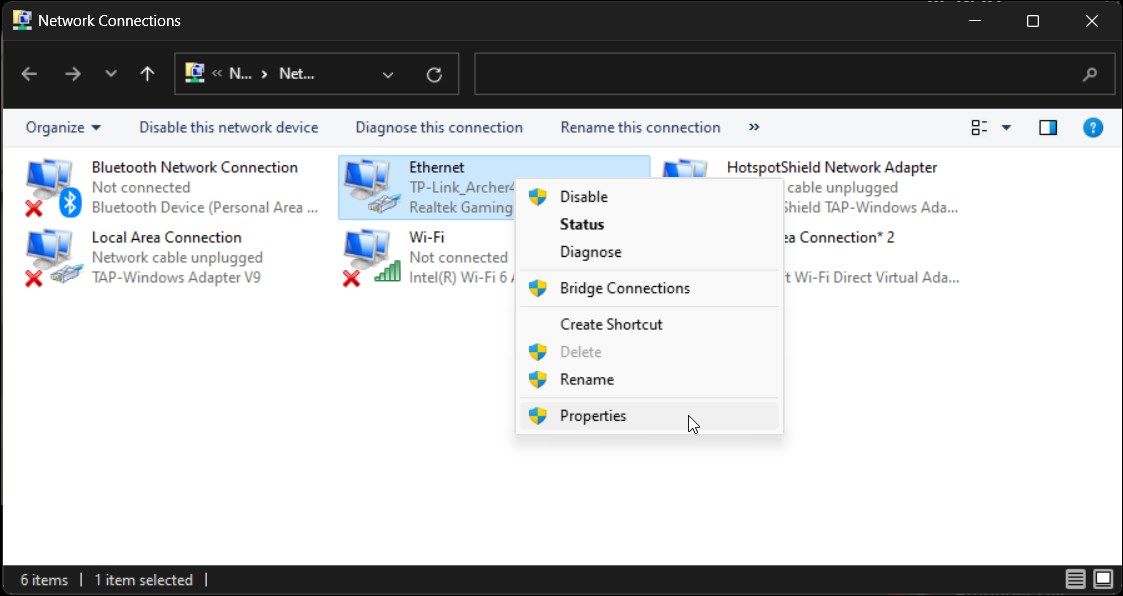Expand the toolbar overflow chevron
Image resolution: width=1123 pixels, height=596 pixels.
753,127
